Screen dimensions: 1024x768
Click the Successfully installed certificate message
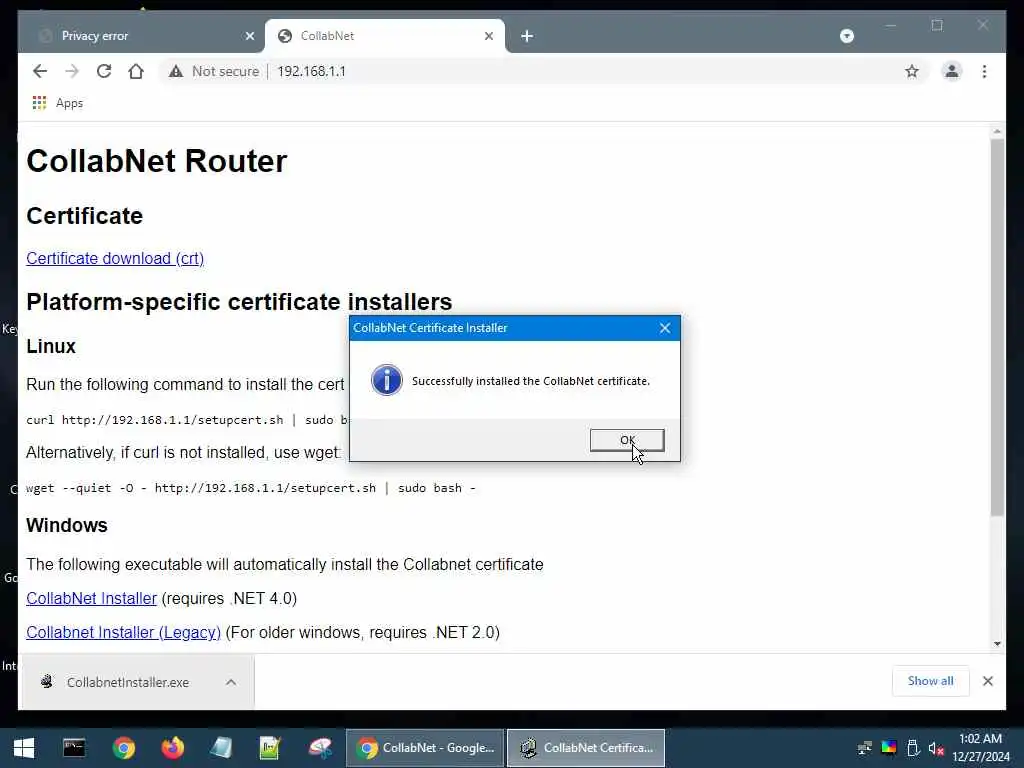click(531, 381)
